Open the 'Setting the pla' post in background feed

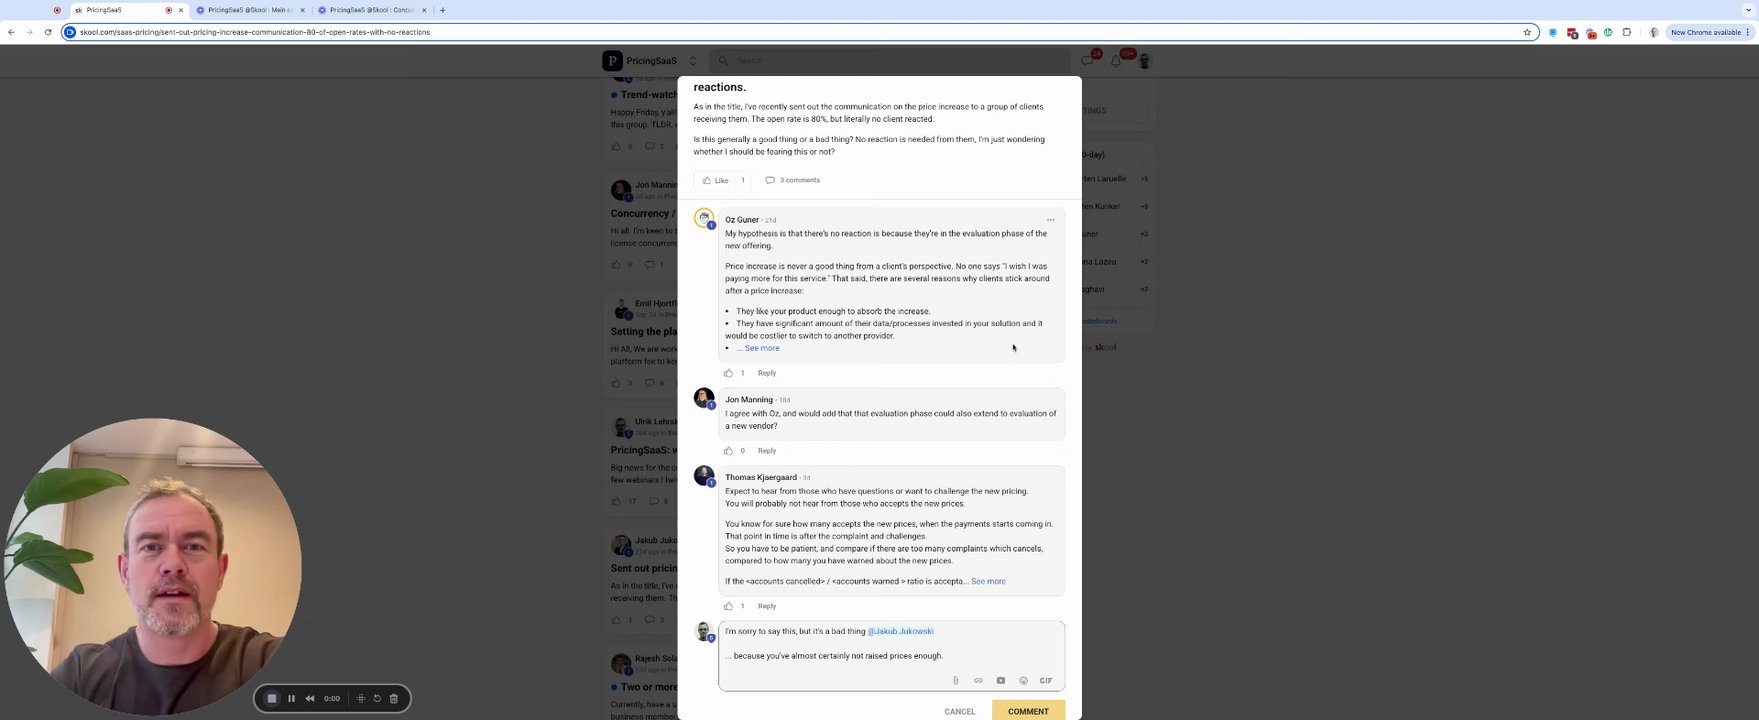[x=644, y=331]
